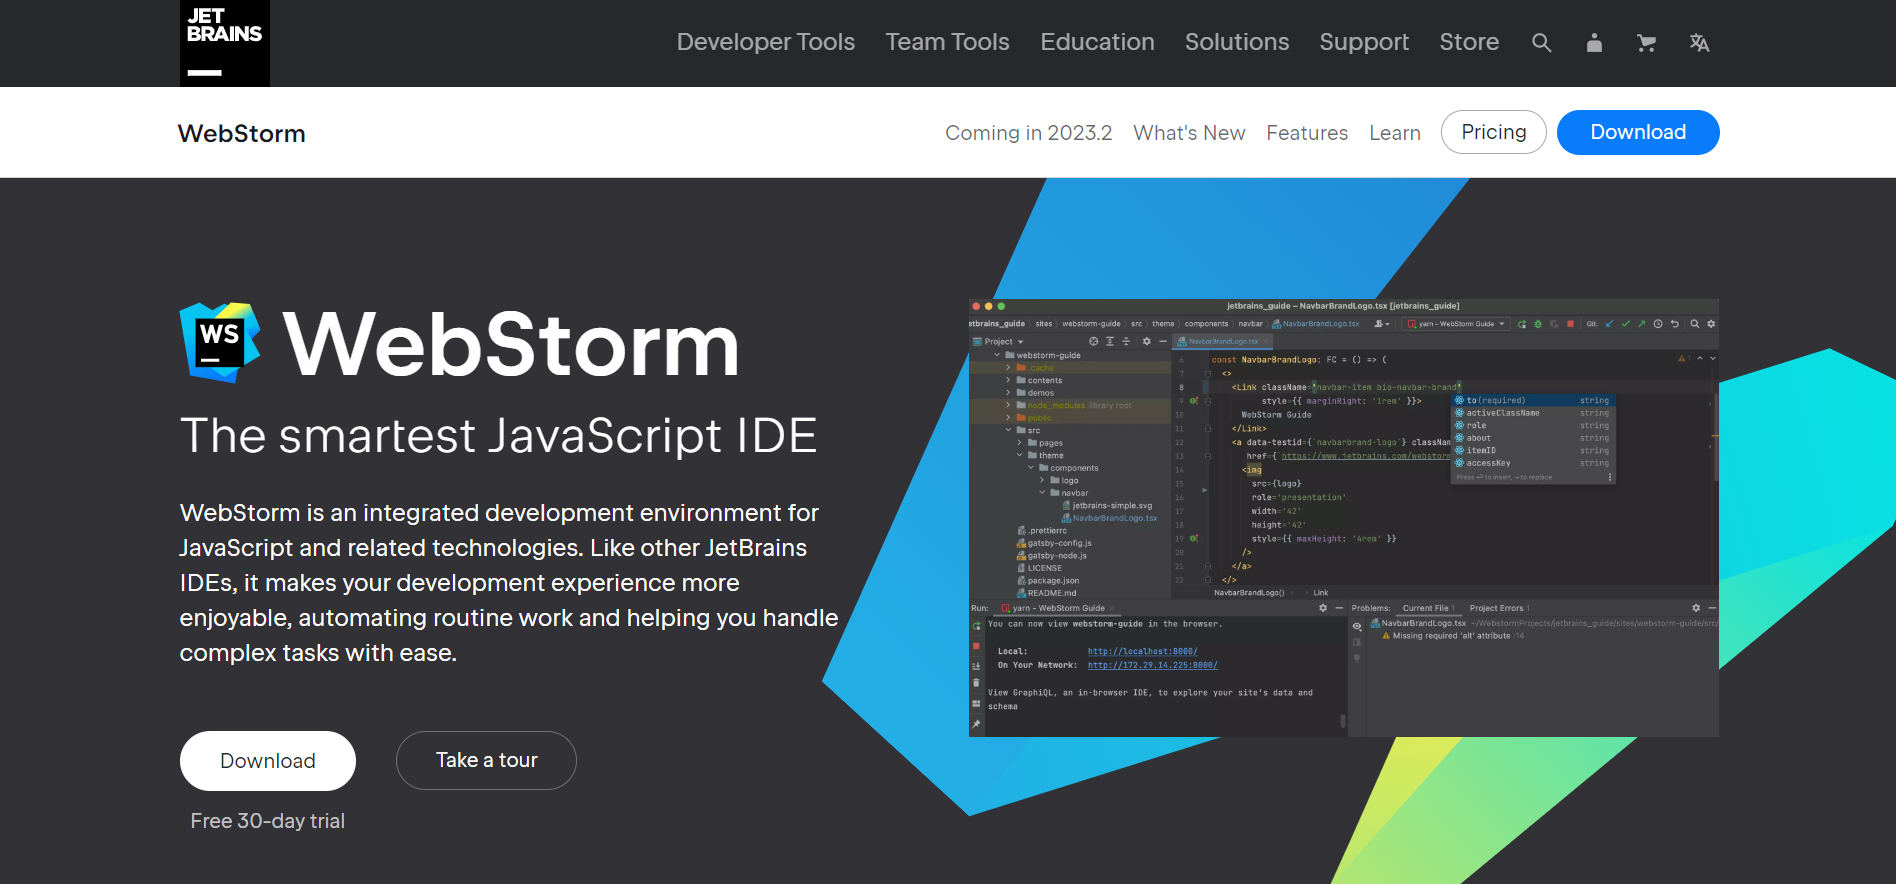Screen dimensions: 1896x884
Task: Open the language selector icon
Action: point(1699,43)
